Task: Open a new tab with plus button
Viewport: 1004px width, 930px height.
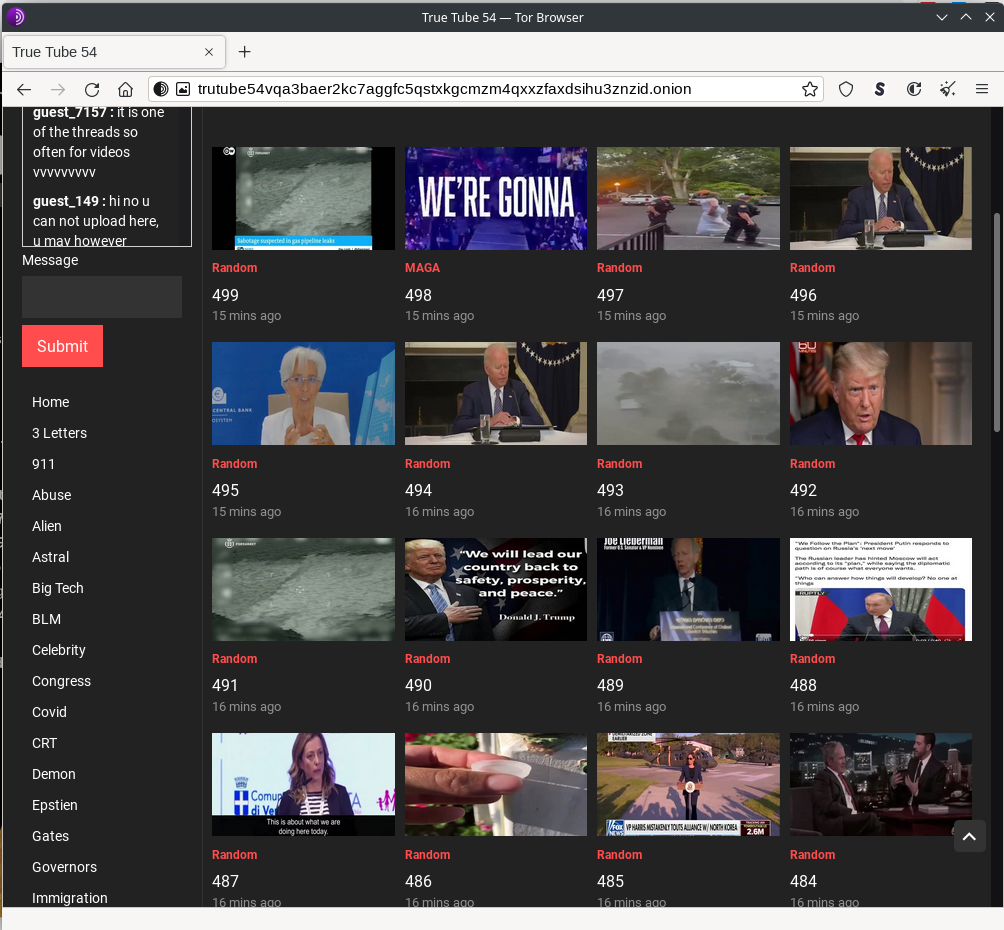Action: [x=245, y=52]
